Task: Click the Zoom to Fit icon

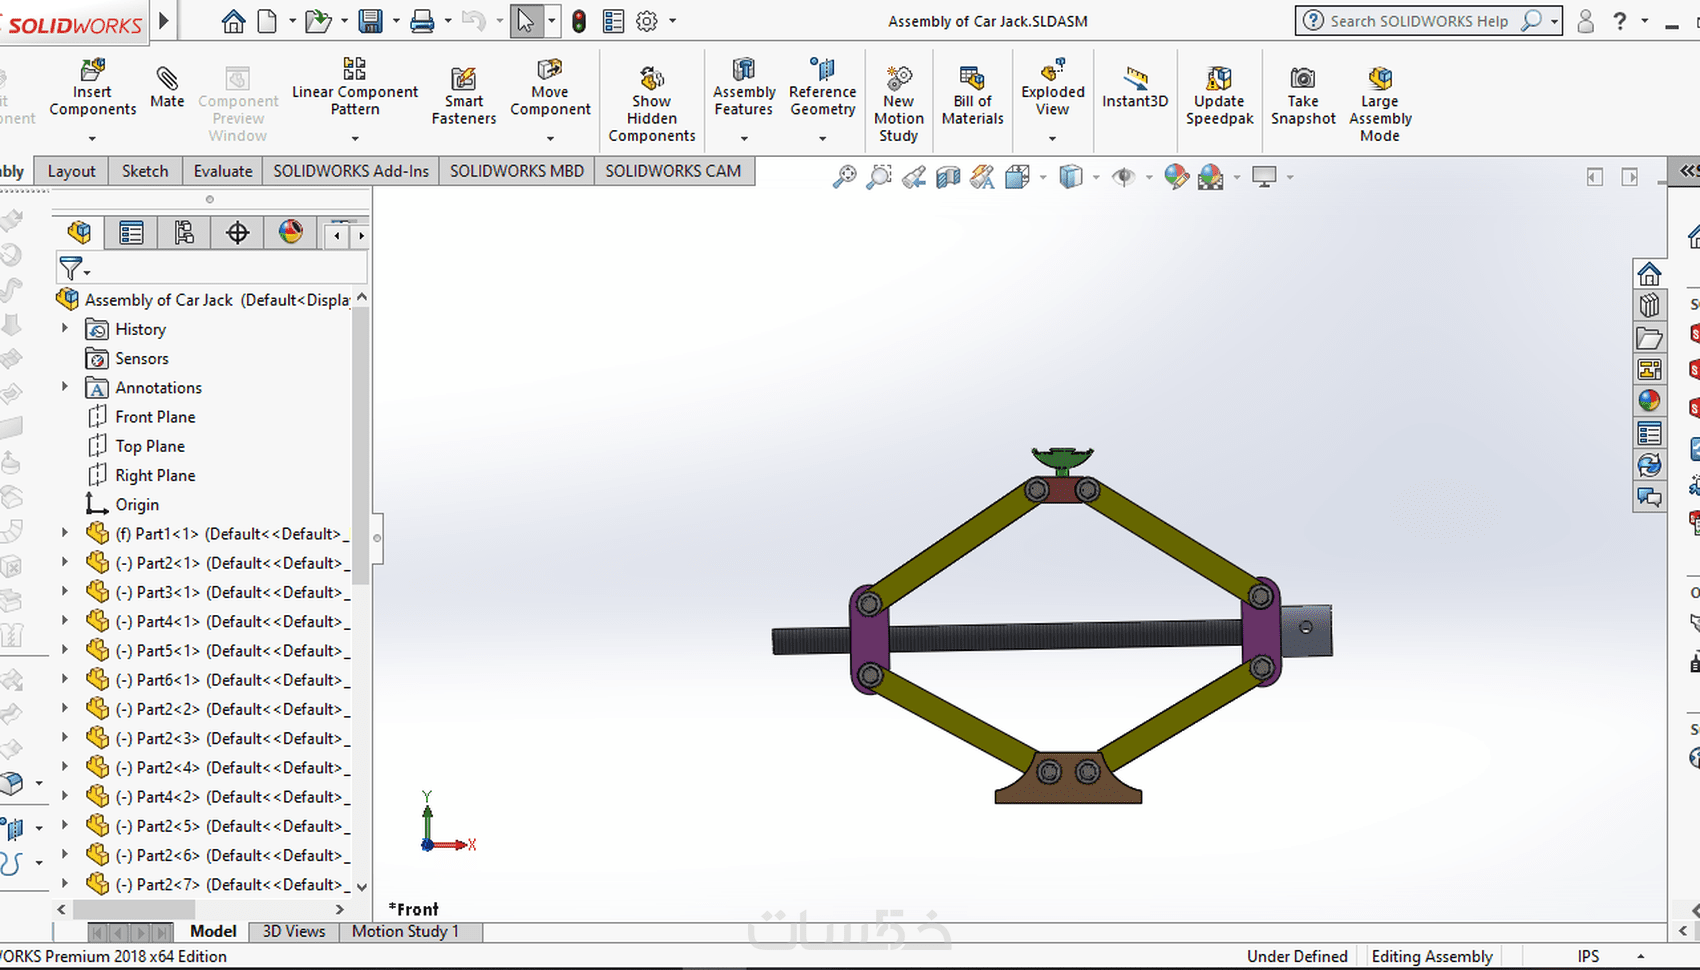Action: pos(844,177)
